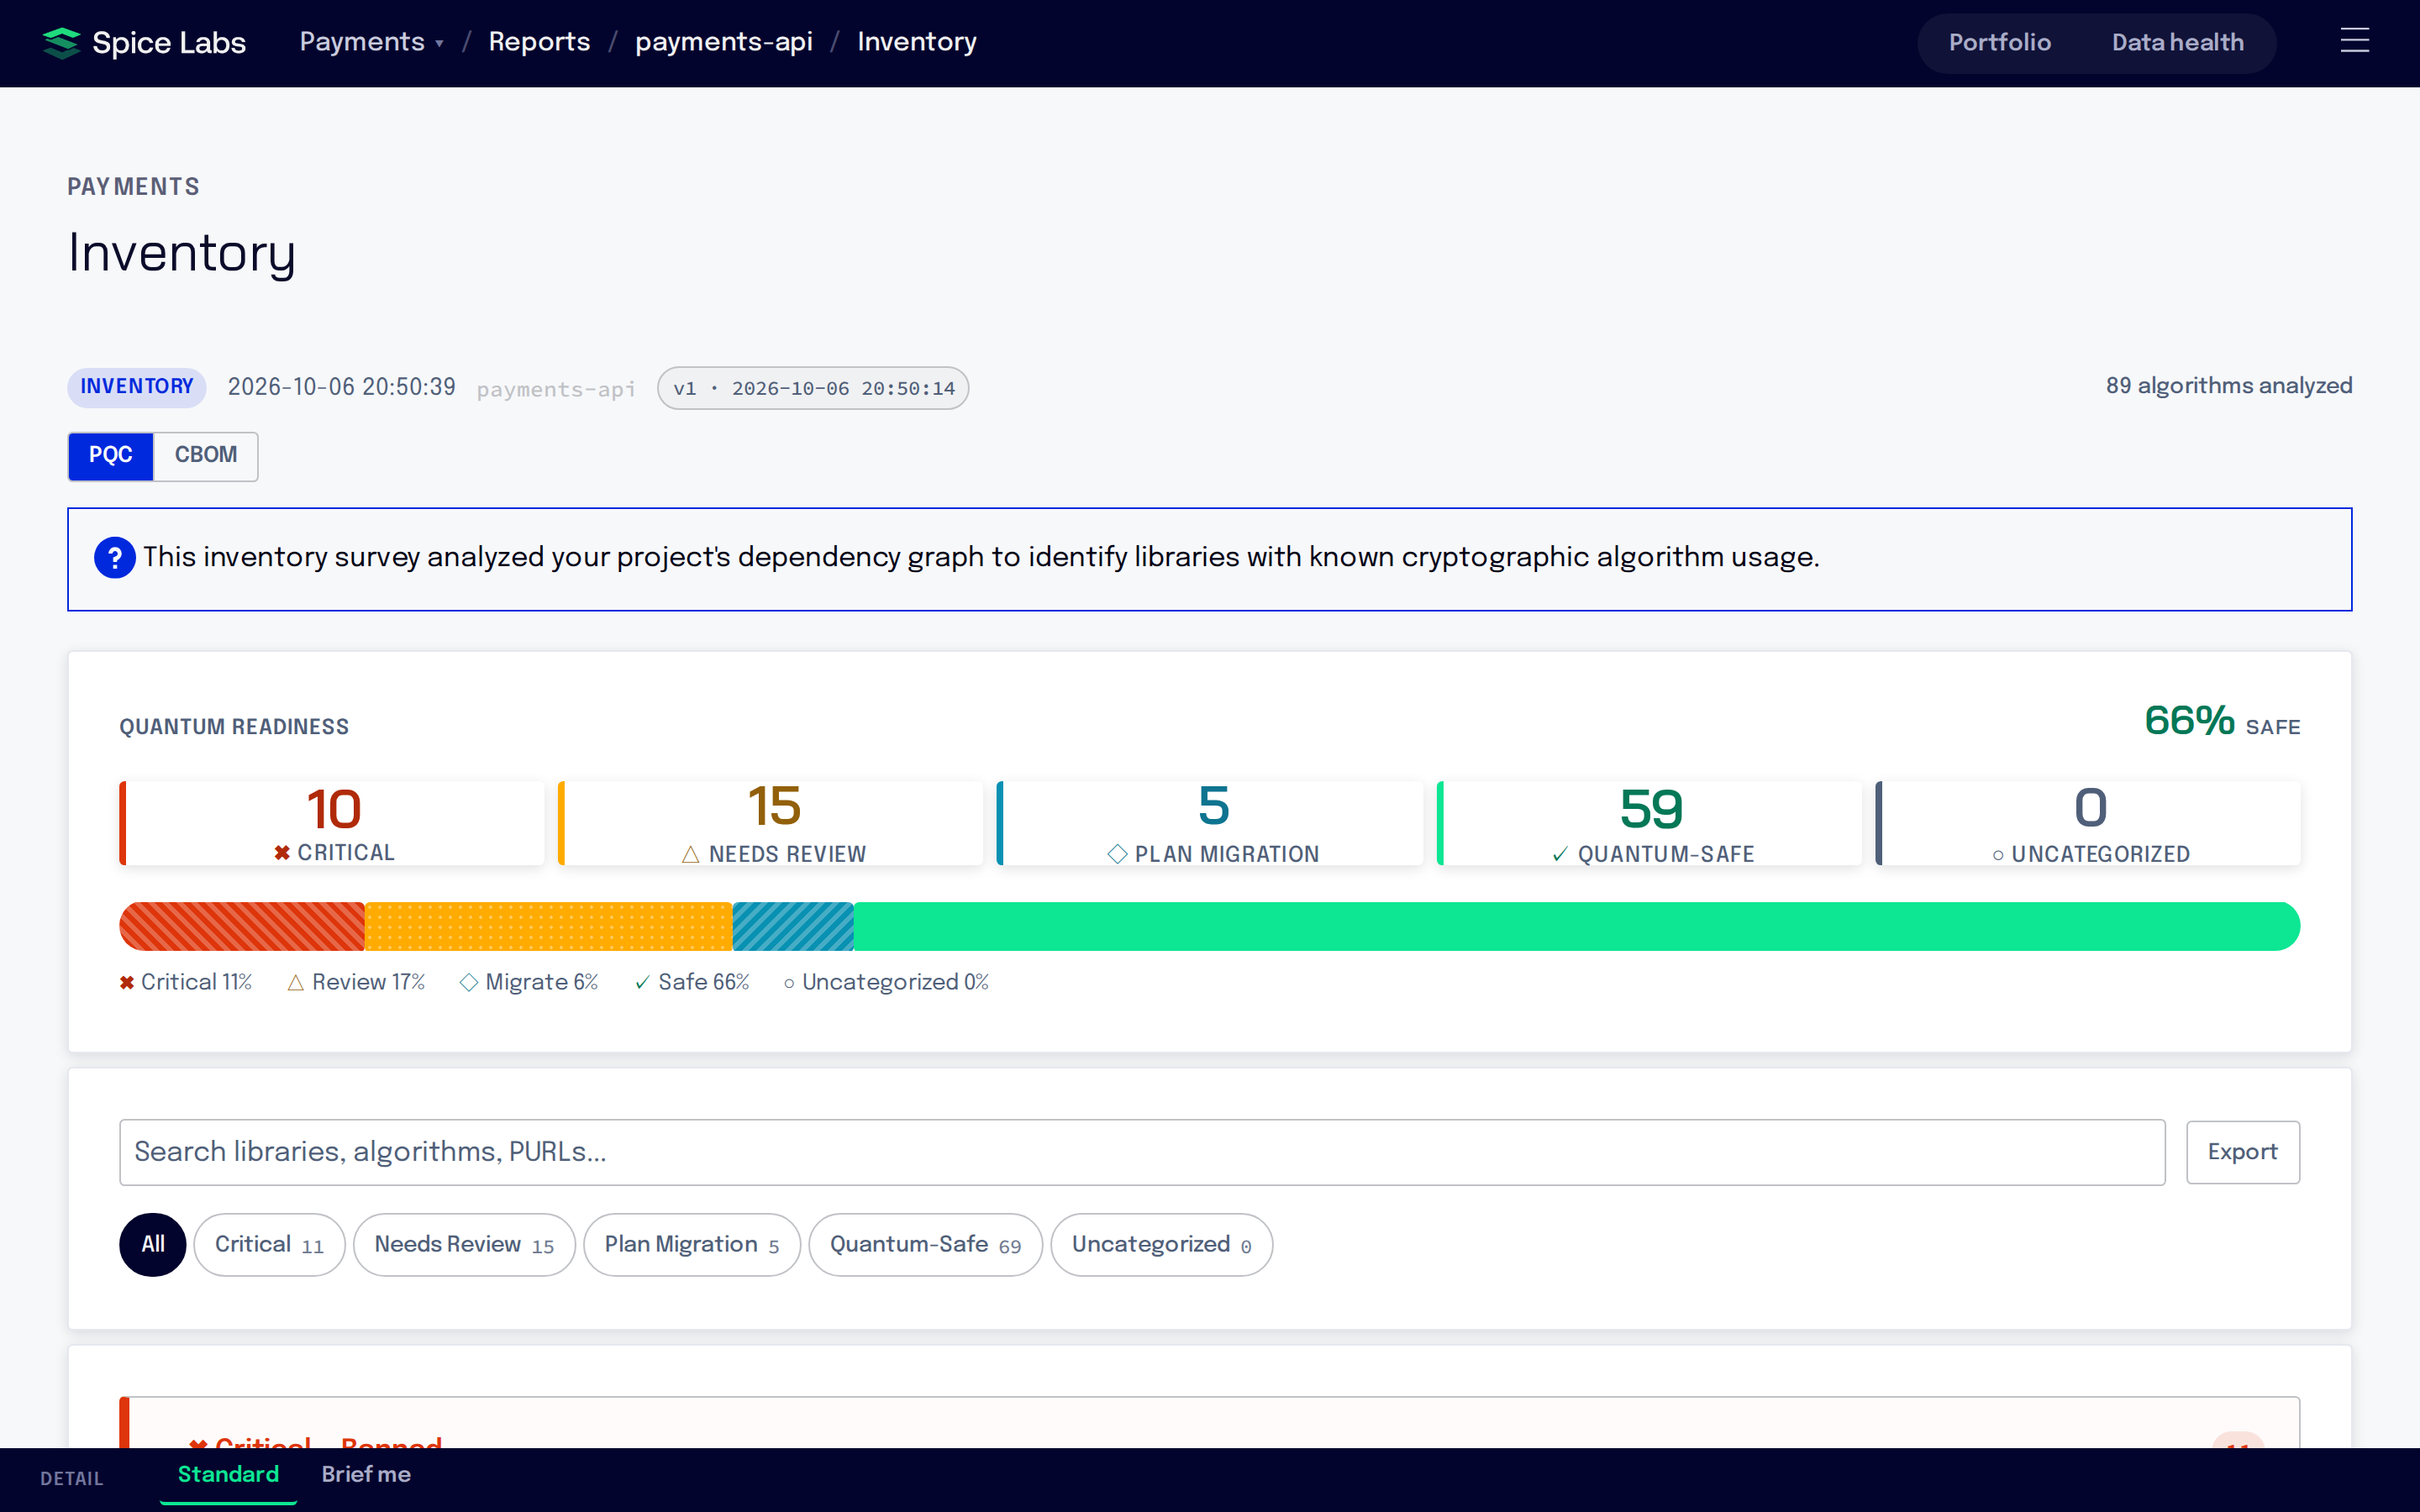Click the Review legend triangle icon
The height and width of the screenshot is (1512, 2420).
click(296, 983)
